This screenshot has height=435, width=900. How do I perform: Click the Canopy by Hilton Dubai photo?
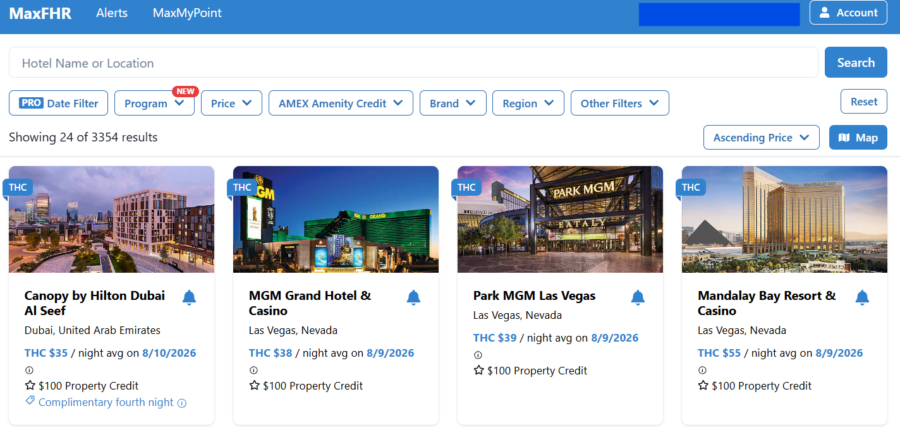(111, 219)
